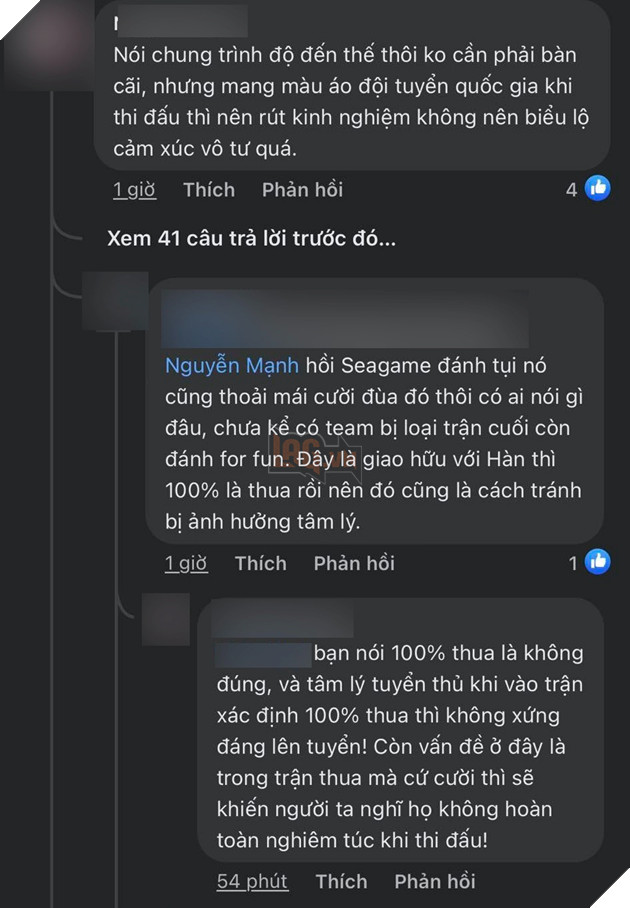Click Thích under the Nguyễn Mạnh reply
Image resolution: width=630 pixels, height=908 pixels.
[x=261, y=562]
